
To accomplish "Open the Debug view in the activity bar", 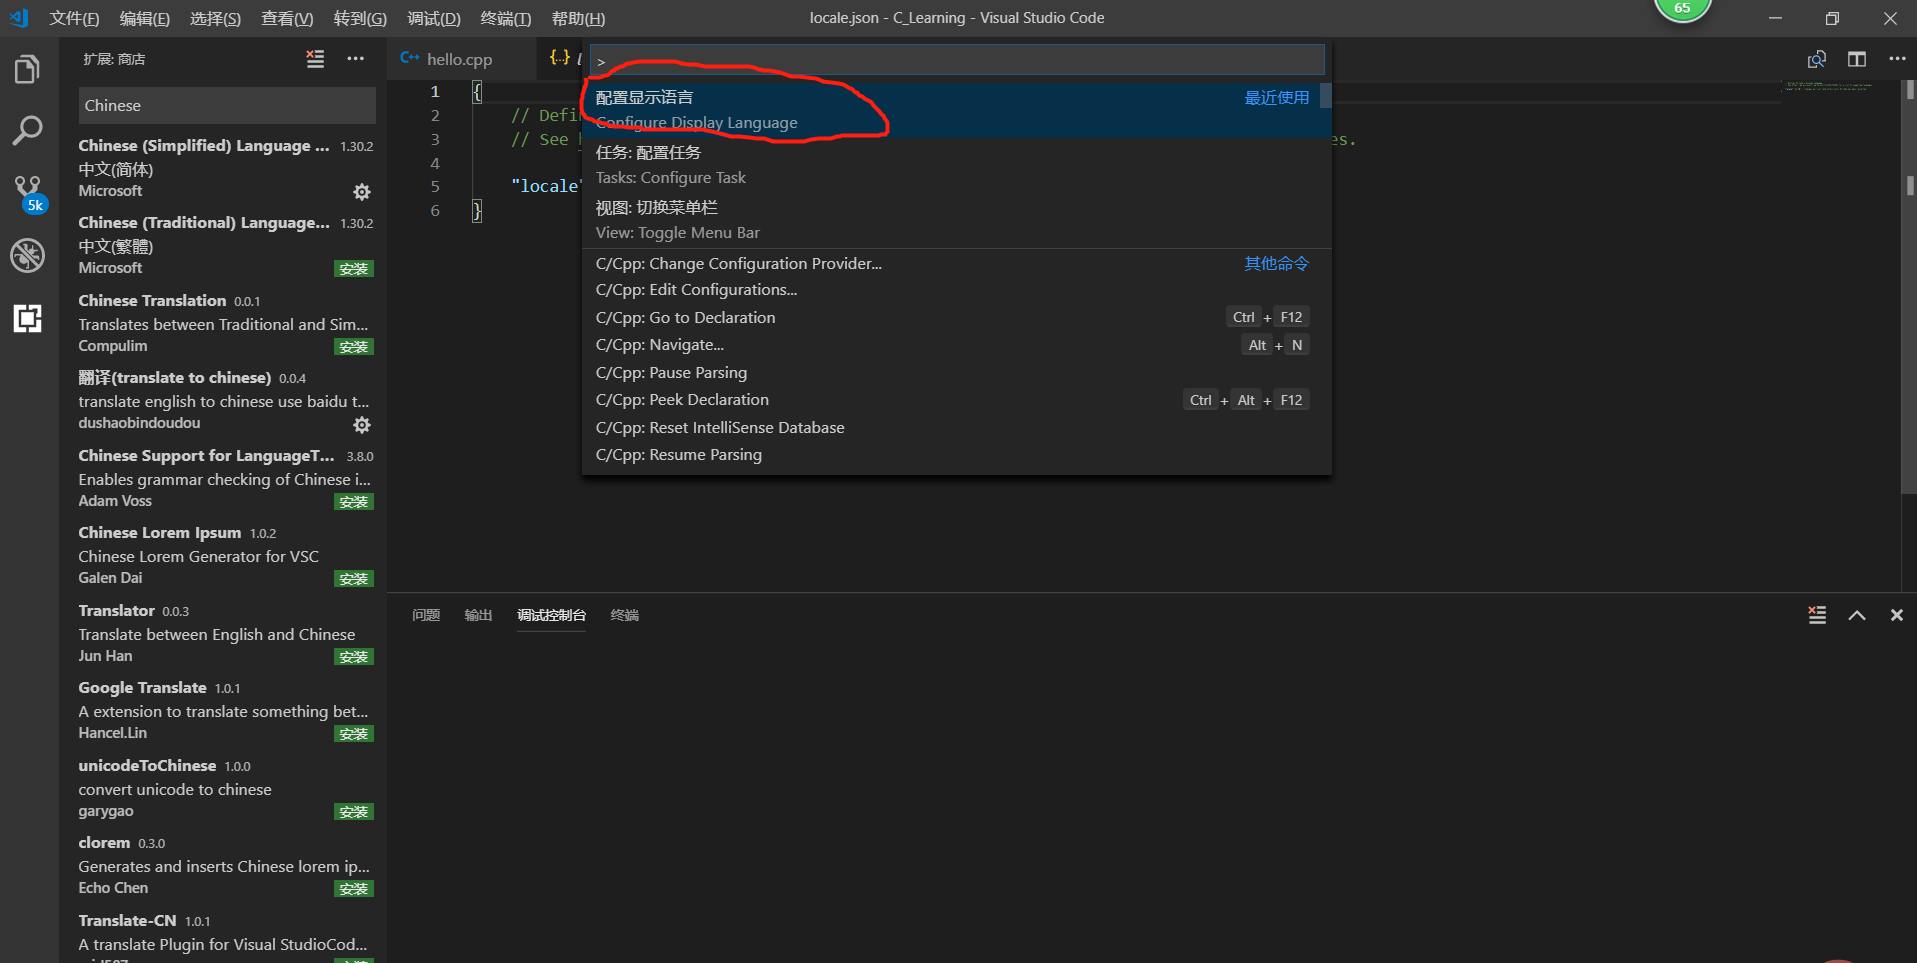I will [x=28, y=256].
